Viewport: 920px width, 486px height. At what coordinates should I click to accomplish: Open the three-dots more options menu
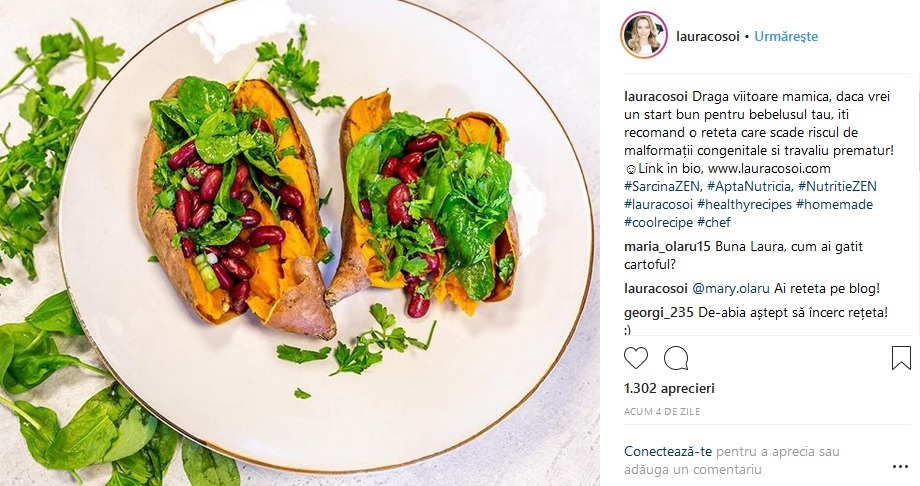pos(900,467)
